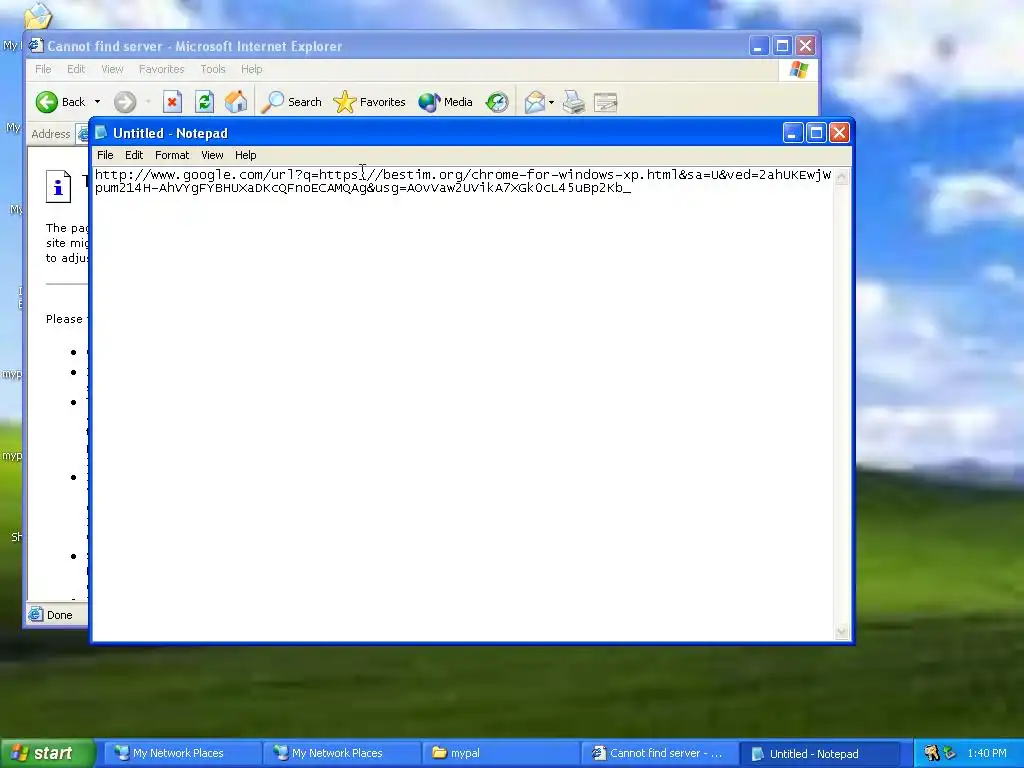This screenshot has height=768, width=1024.
Task: Open Notepad's Help menu
Action: pyautogui.click(x=246, y=155)
